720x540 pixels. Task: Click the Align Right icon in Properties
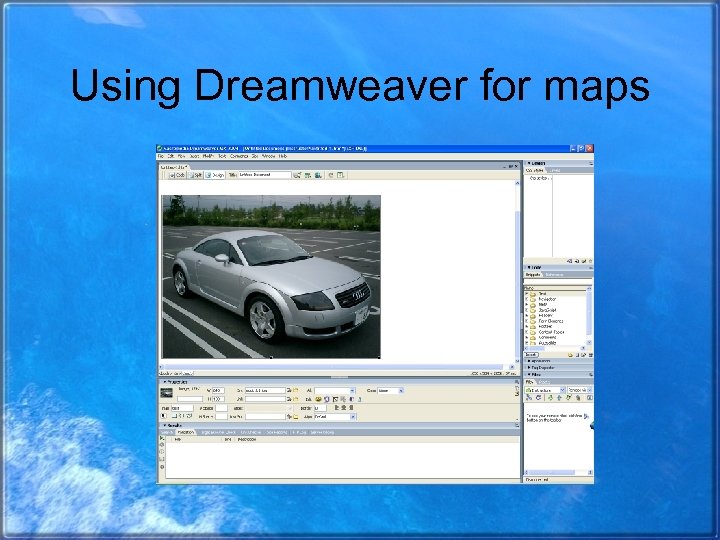click(x=351, y=407)
